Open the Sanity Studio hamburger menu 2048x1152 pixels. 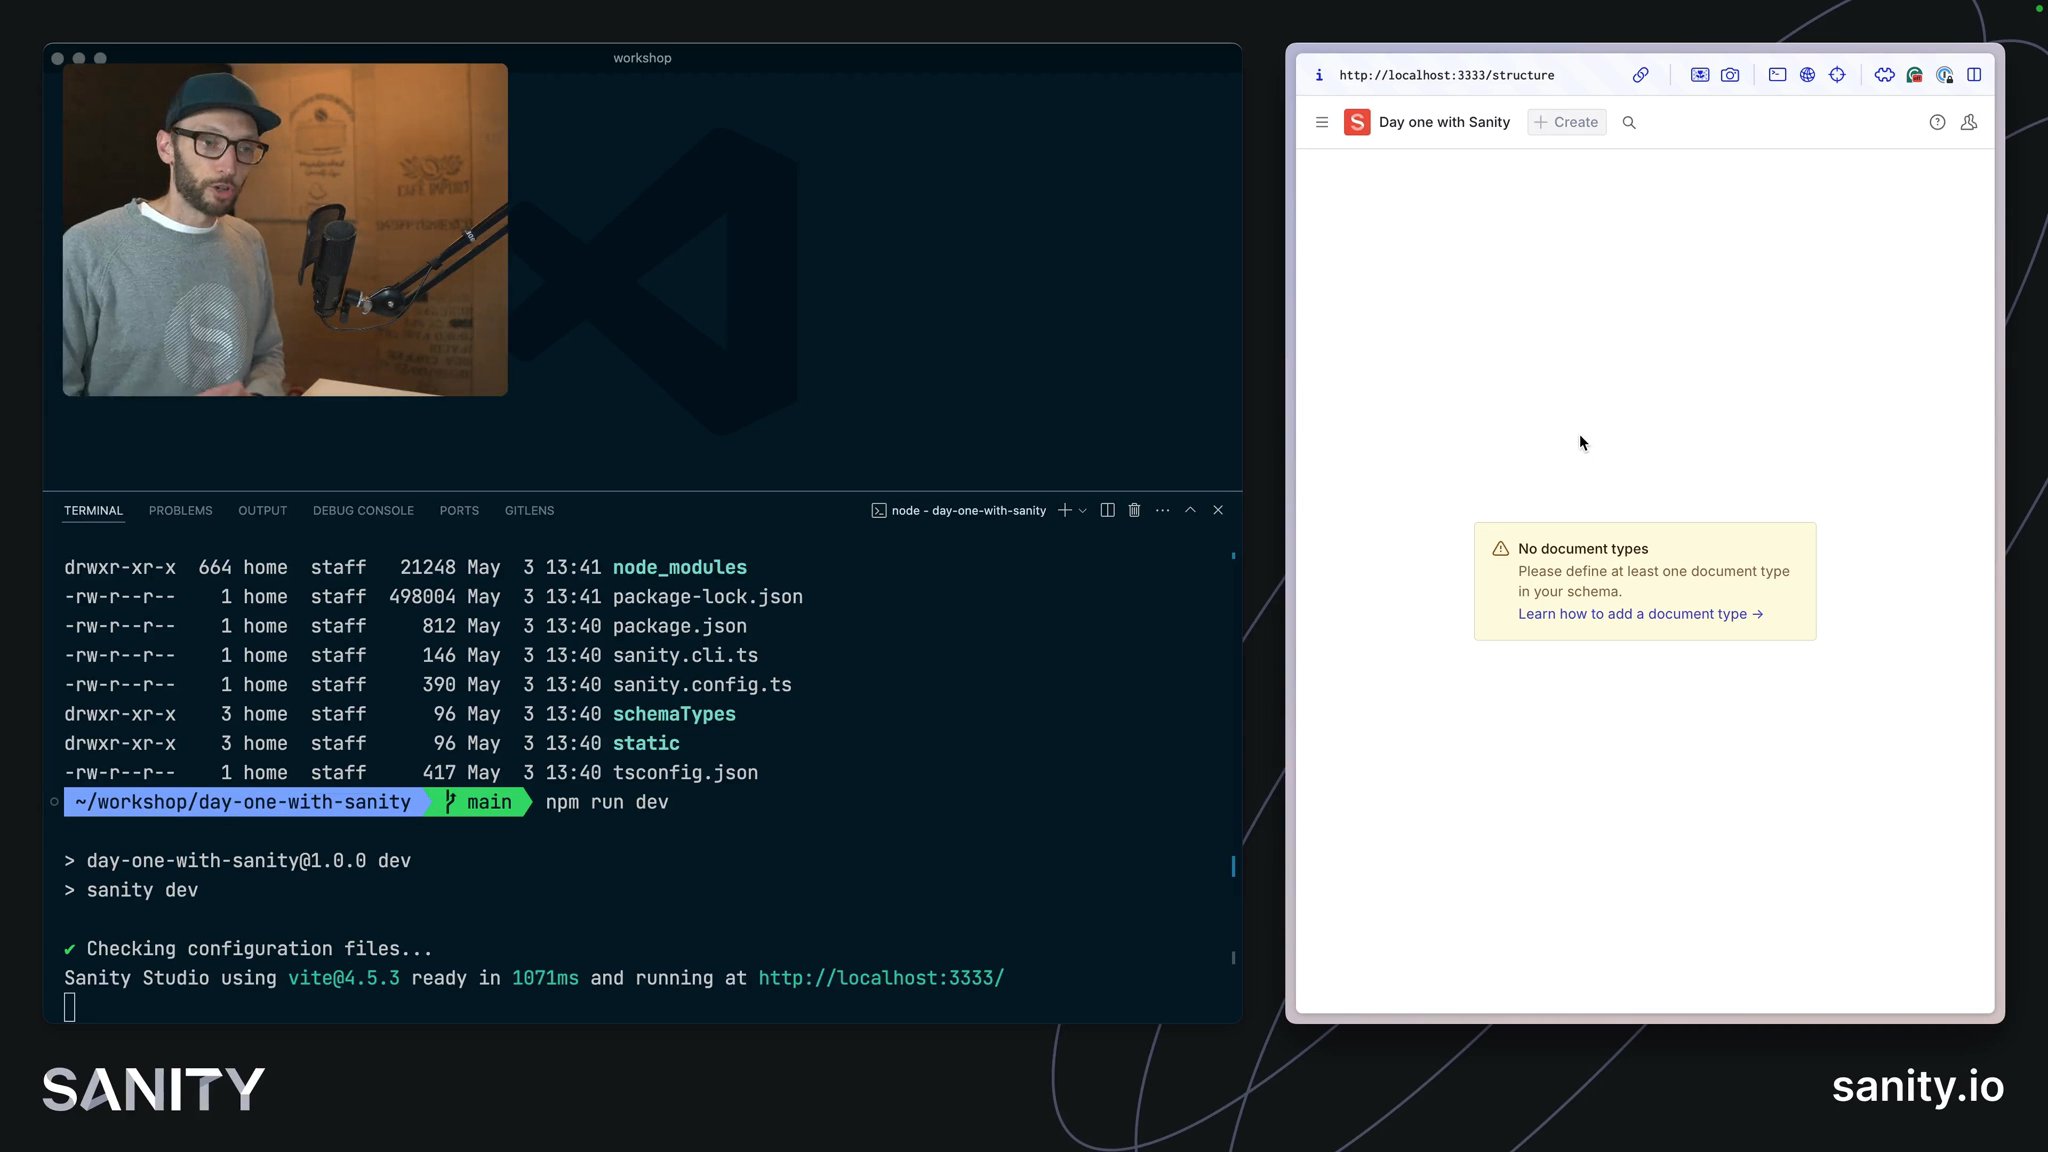(x=1322, y=122)
